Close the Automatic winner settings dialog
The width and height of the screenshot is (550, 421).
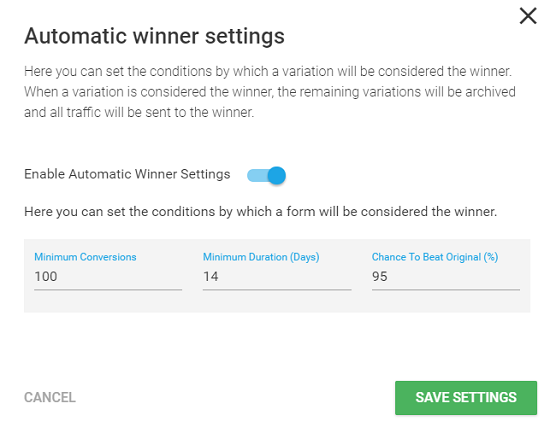point(528,16)
